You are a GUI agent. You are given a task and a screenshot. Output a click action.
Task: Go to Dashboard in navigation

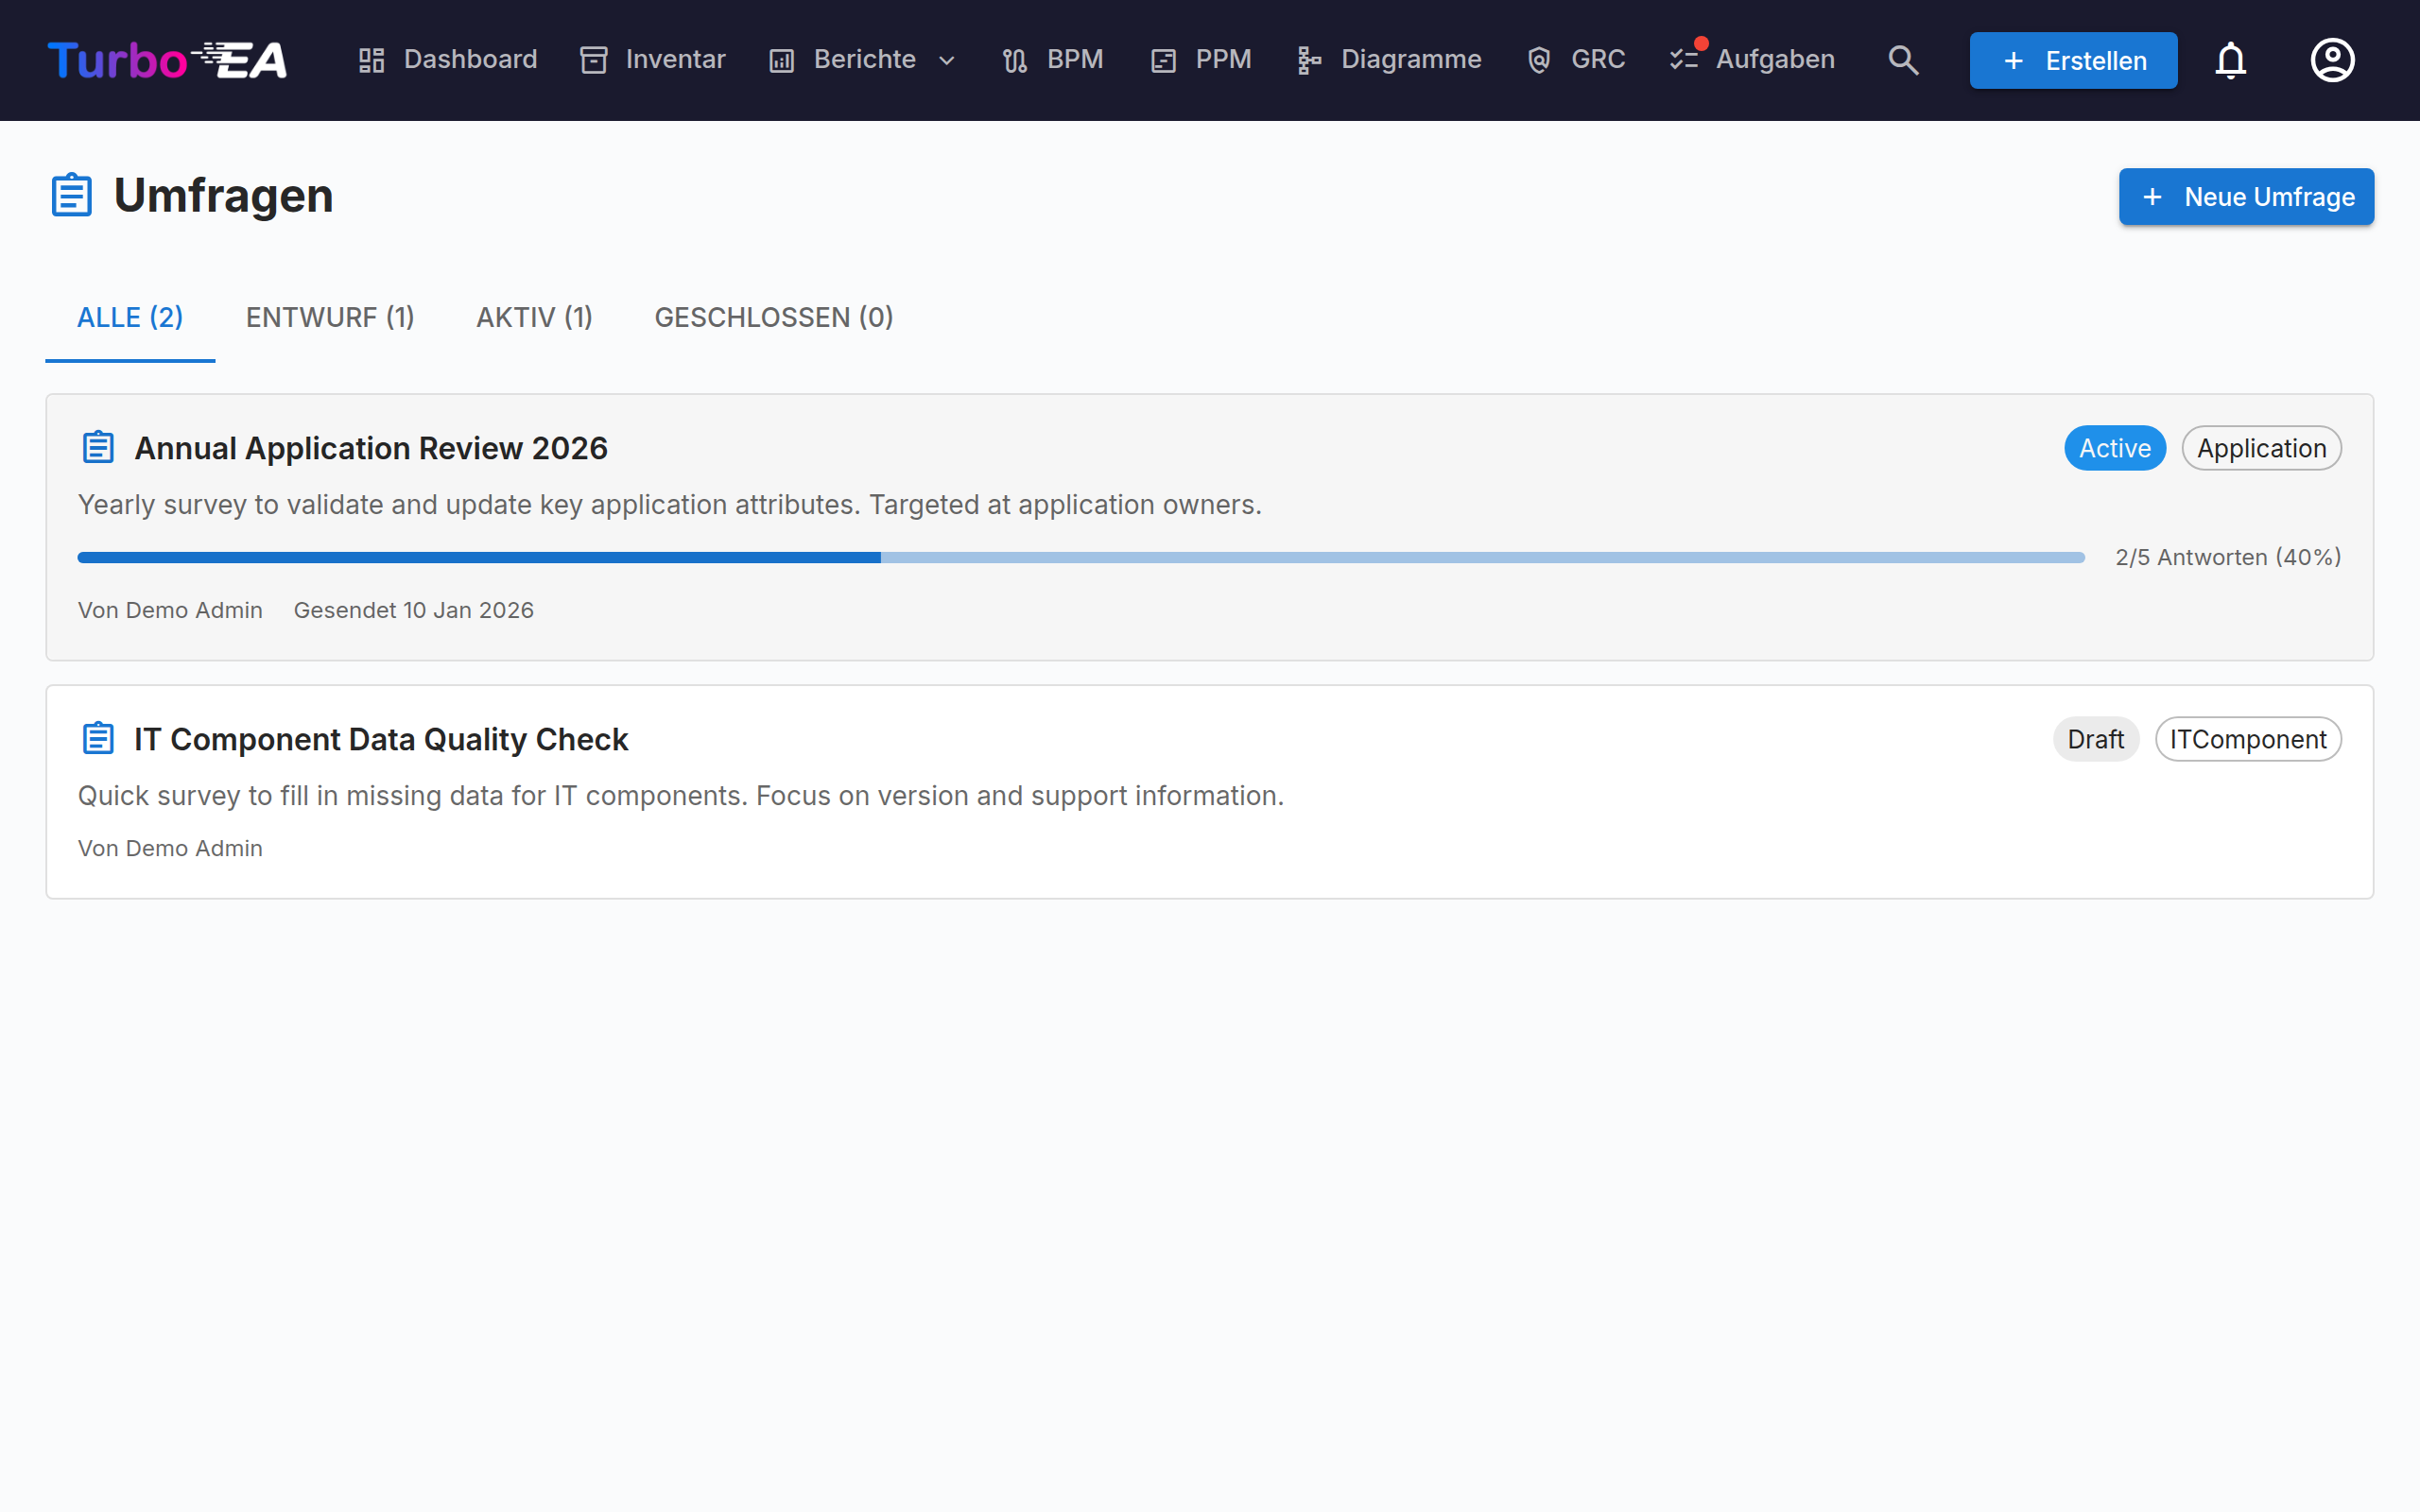pyautogui.click(x=470, y=60)
